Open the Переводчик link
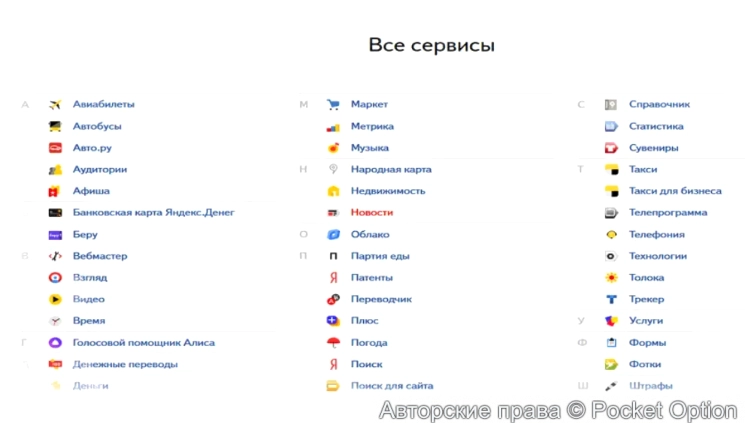The height and width of the screenshot is (423, 745). coord(381,299)
